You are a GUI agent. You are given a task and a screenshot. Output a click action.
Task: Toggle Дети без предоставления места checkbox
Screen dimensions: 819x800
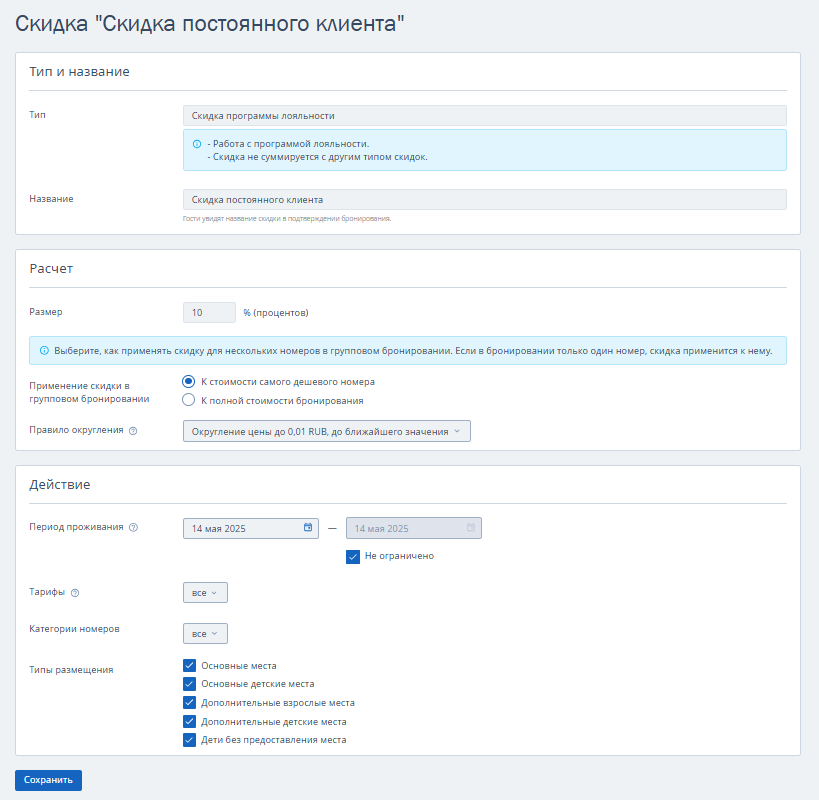pyautogui.click(x=190, y=740)
